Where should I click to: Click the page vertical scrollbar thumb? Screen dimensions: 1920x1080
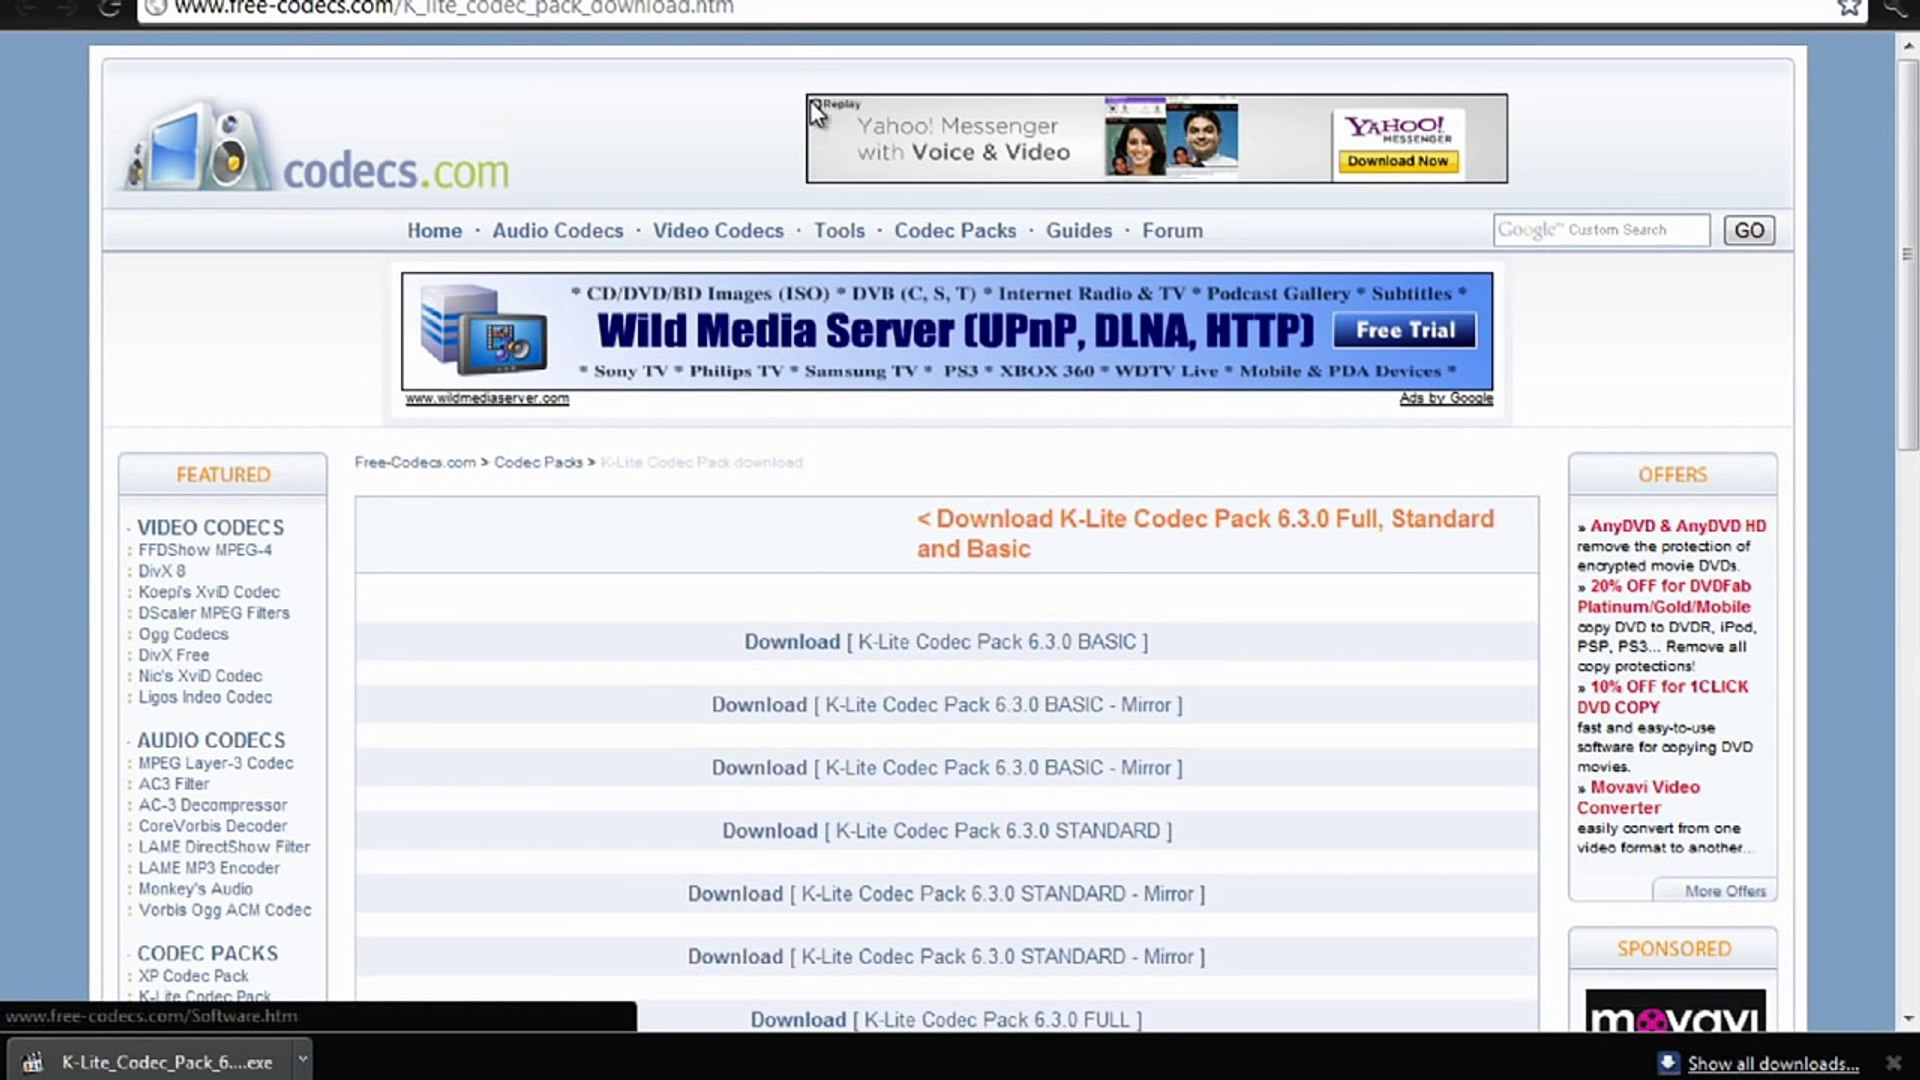[1908, 255]
